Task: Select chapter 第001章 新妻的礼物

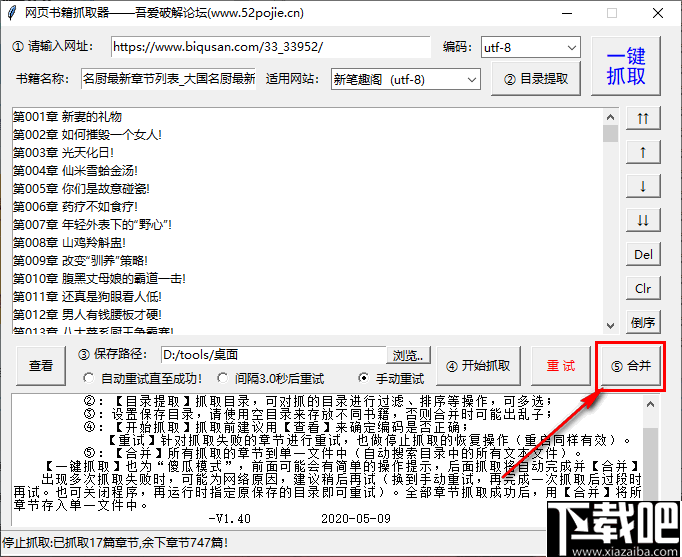Action: 67,117
